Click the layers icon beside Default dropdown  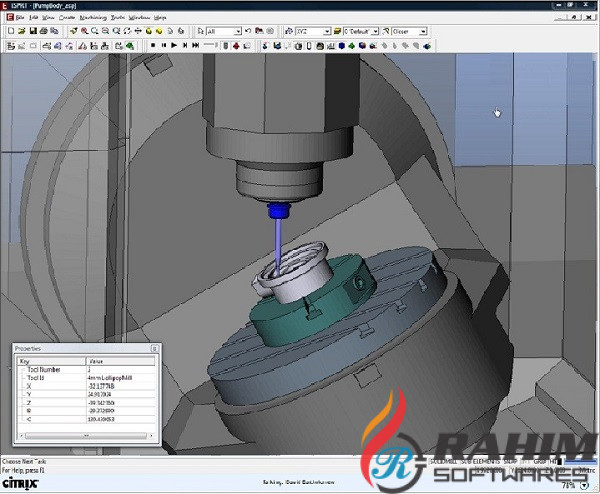(x=337, y=31)
